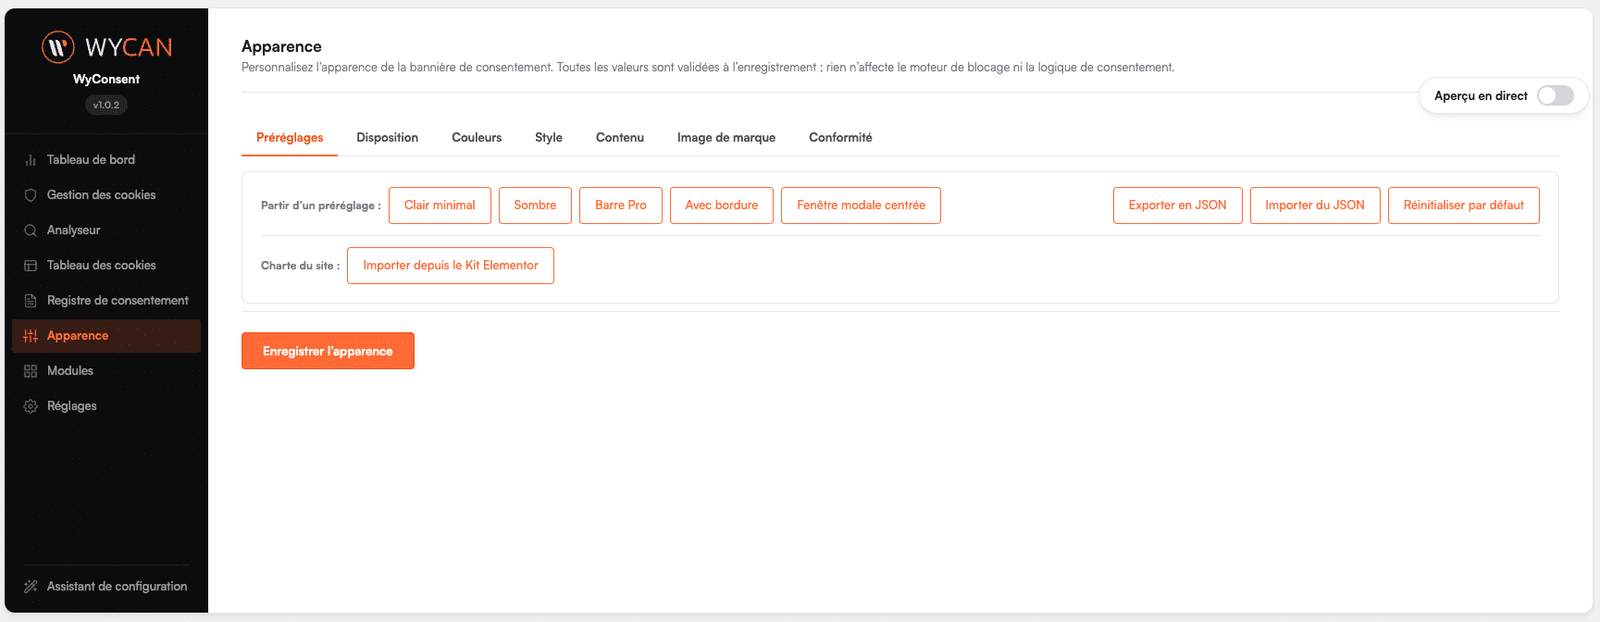Enable the Aperçu en direct switch
1600x622 pixels.
[x=1555, y=95]
